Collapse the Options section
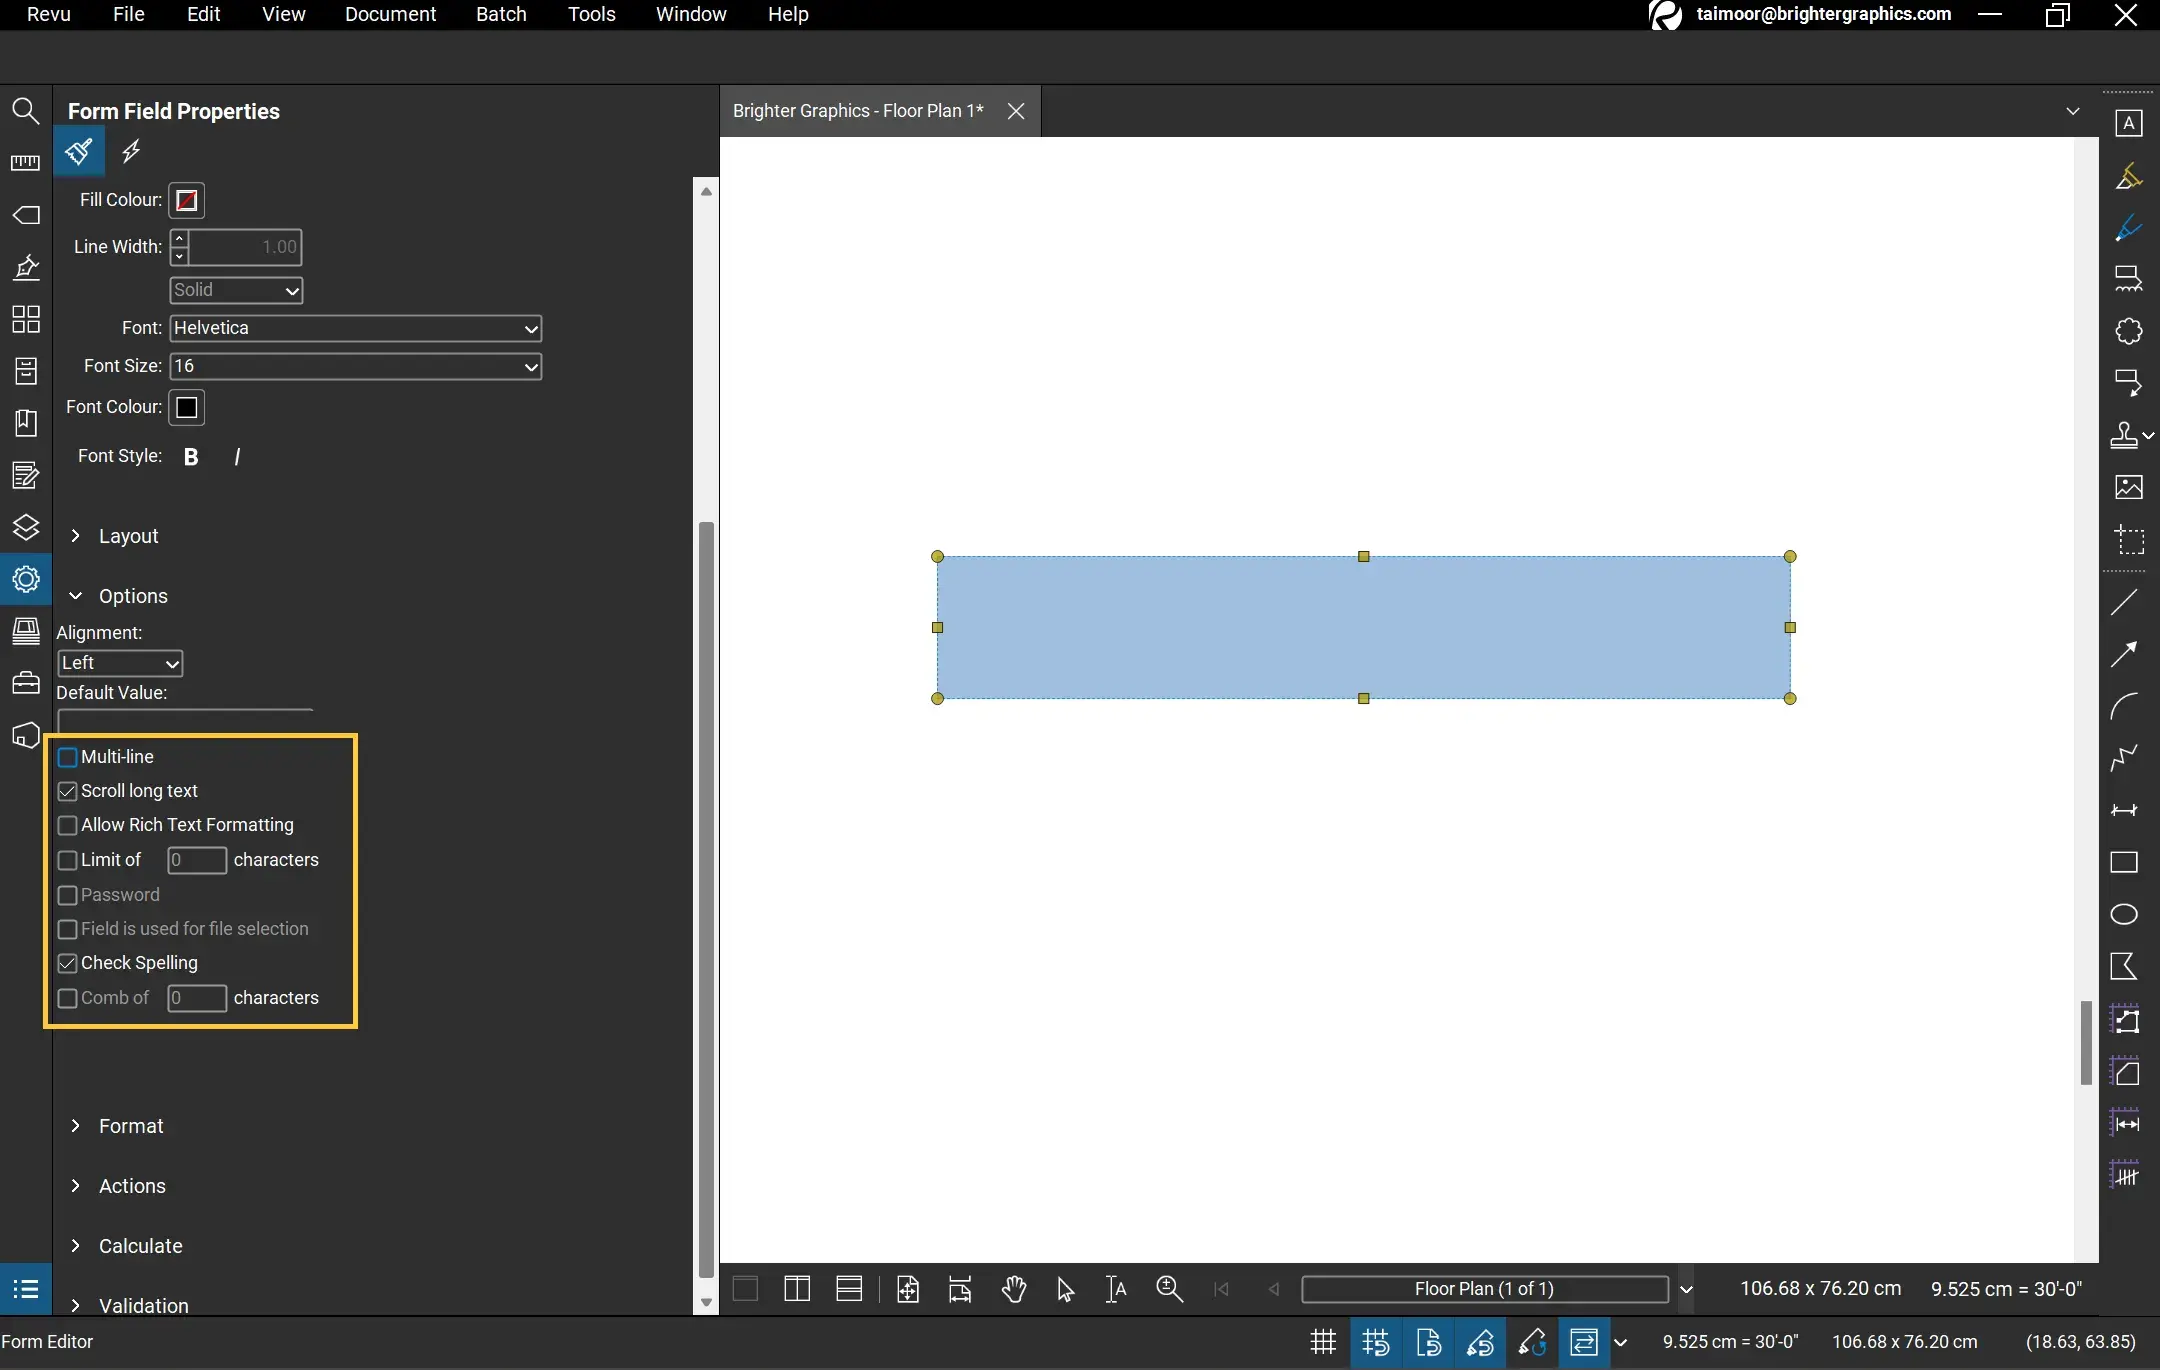The image size is (2160, 1370). [76, 596]
